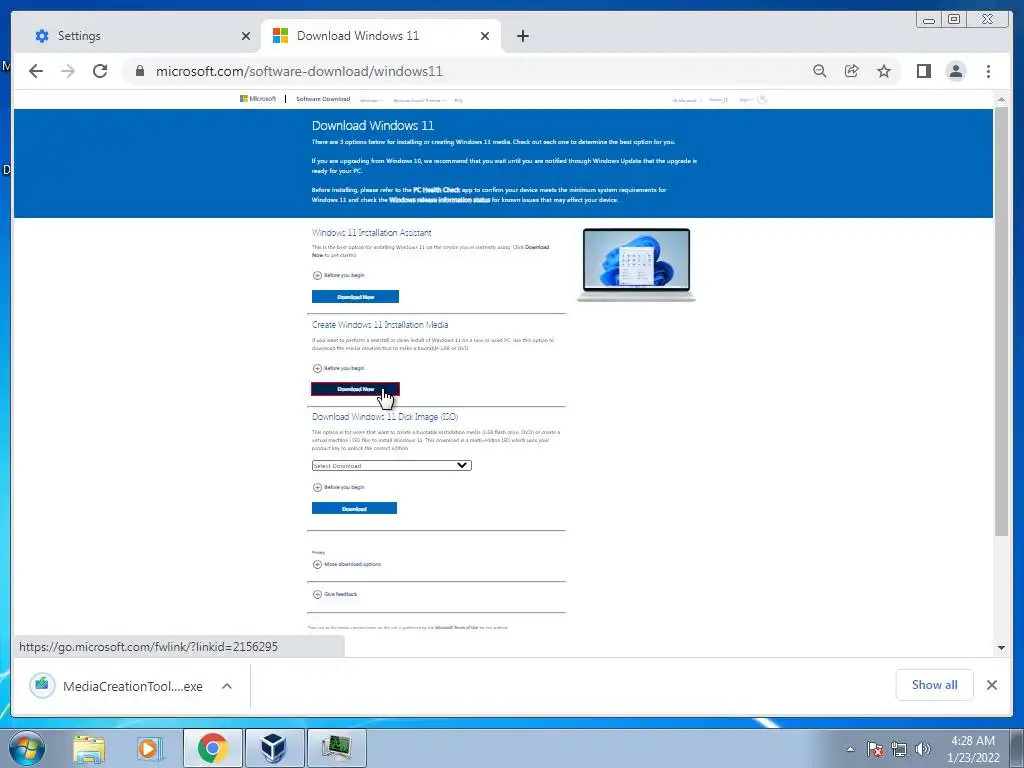Click the address bar URL
Image resolution: width=1024 pixels, height=768 pixels.
(x=299, y=71)
